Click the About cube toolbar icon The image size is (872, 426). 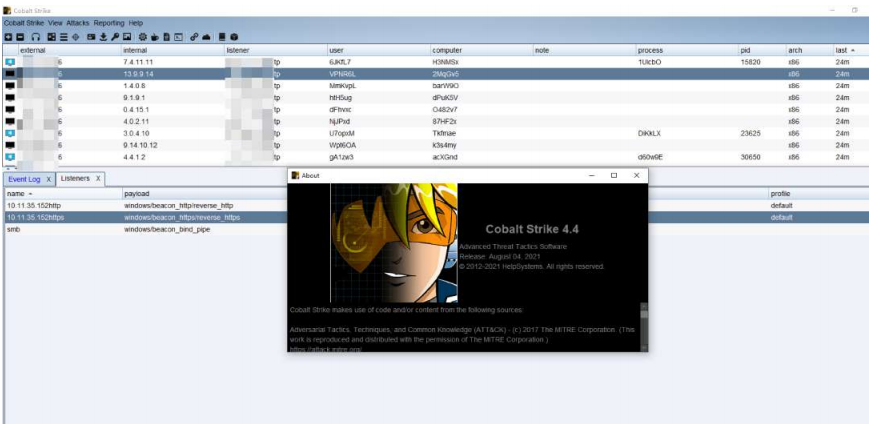point(234,37)
